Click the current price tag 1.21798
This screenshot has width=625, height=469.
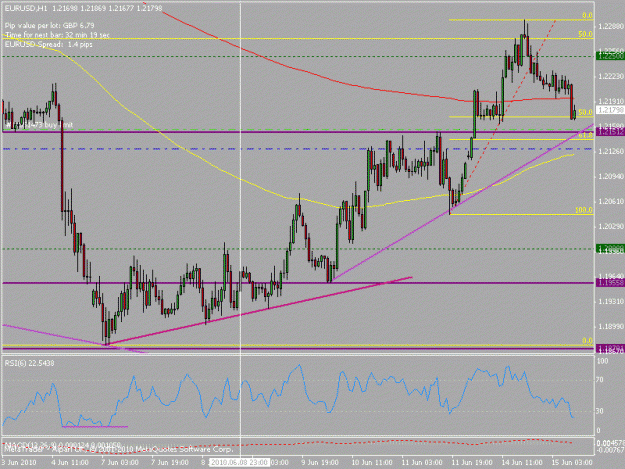click(x=610, y=110)
